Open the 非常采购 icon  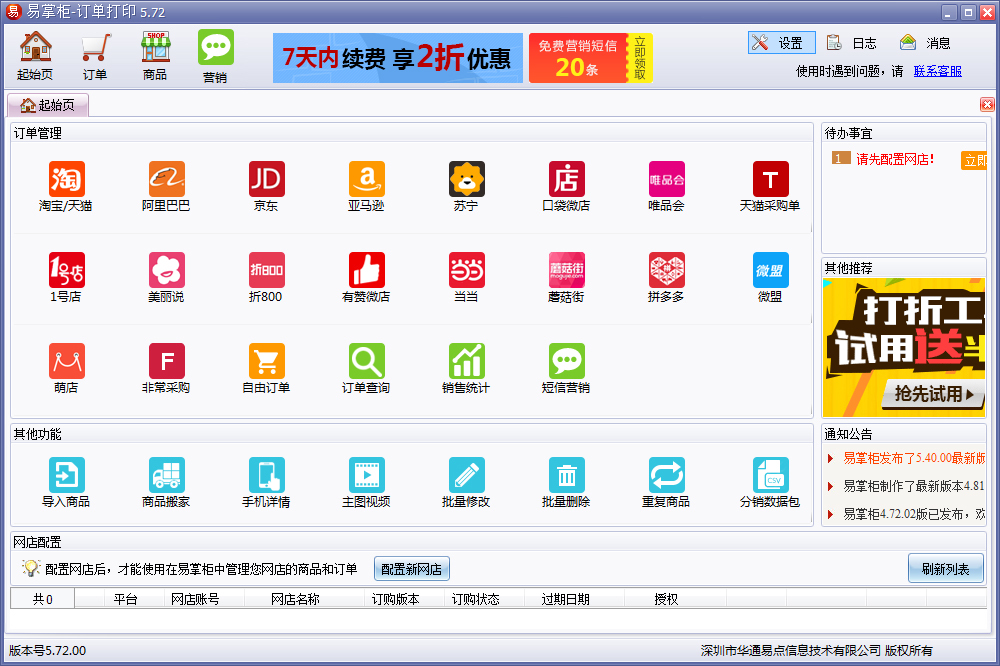point(166,368)
